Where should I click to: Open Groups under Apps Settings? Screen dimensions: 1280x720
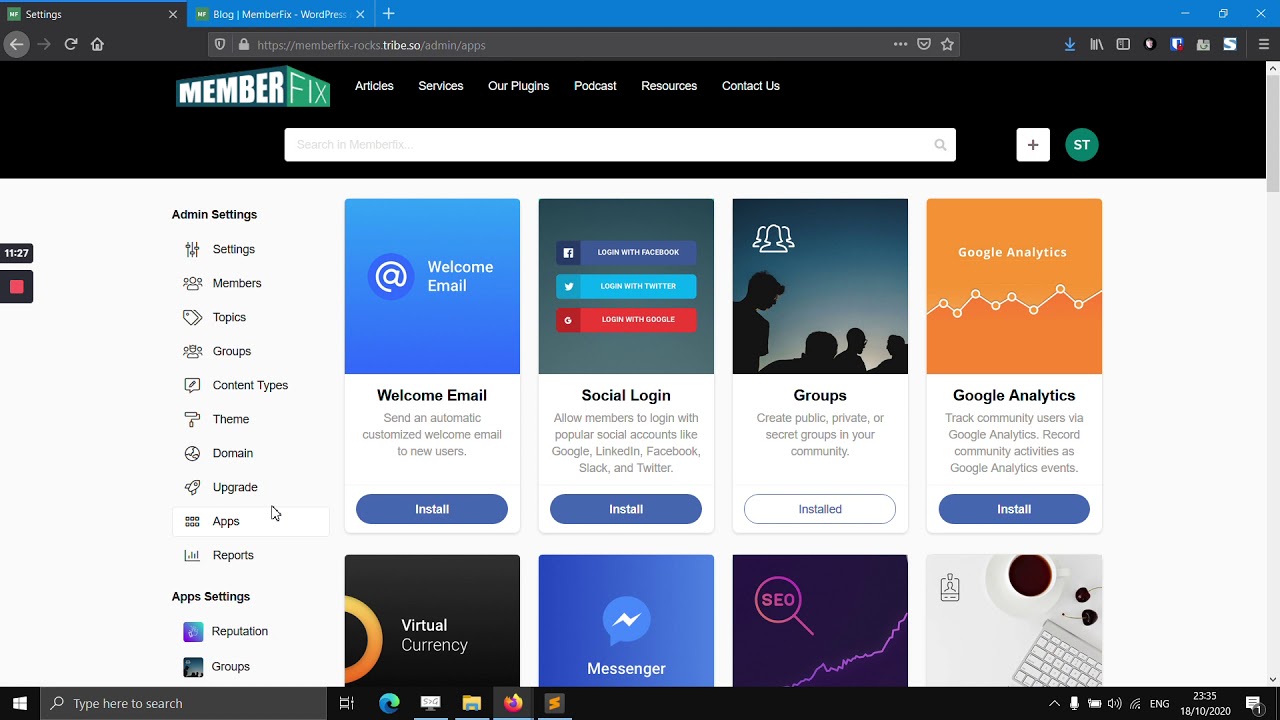pos(231,667)
